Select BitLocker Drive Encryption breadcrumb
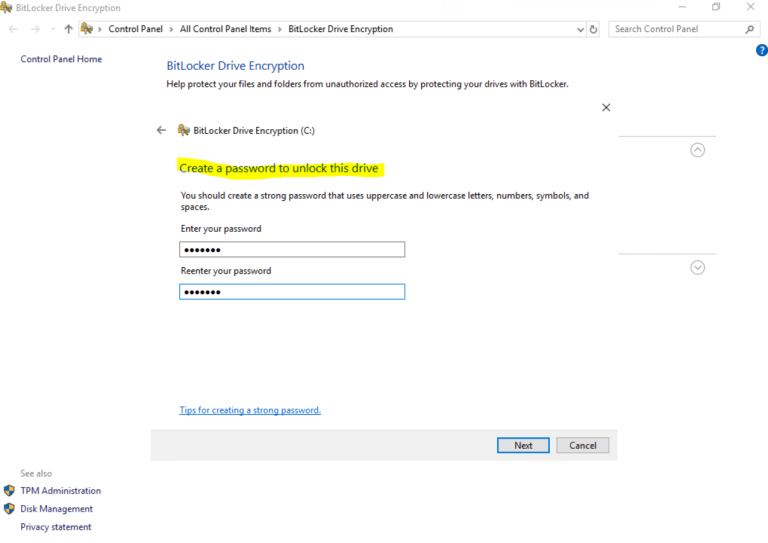The image size is (768, 543). [340, 29]
